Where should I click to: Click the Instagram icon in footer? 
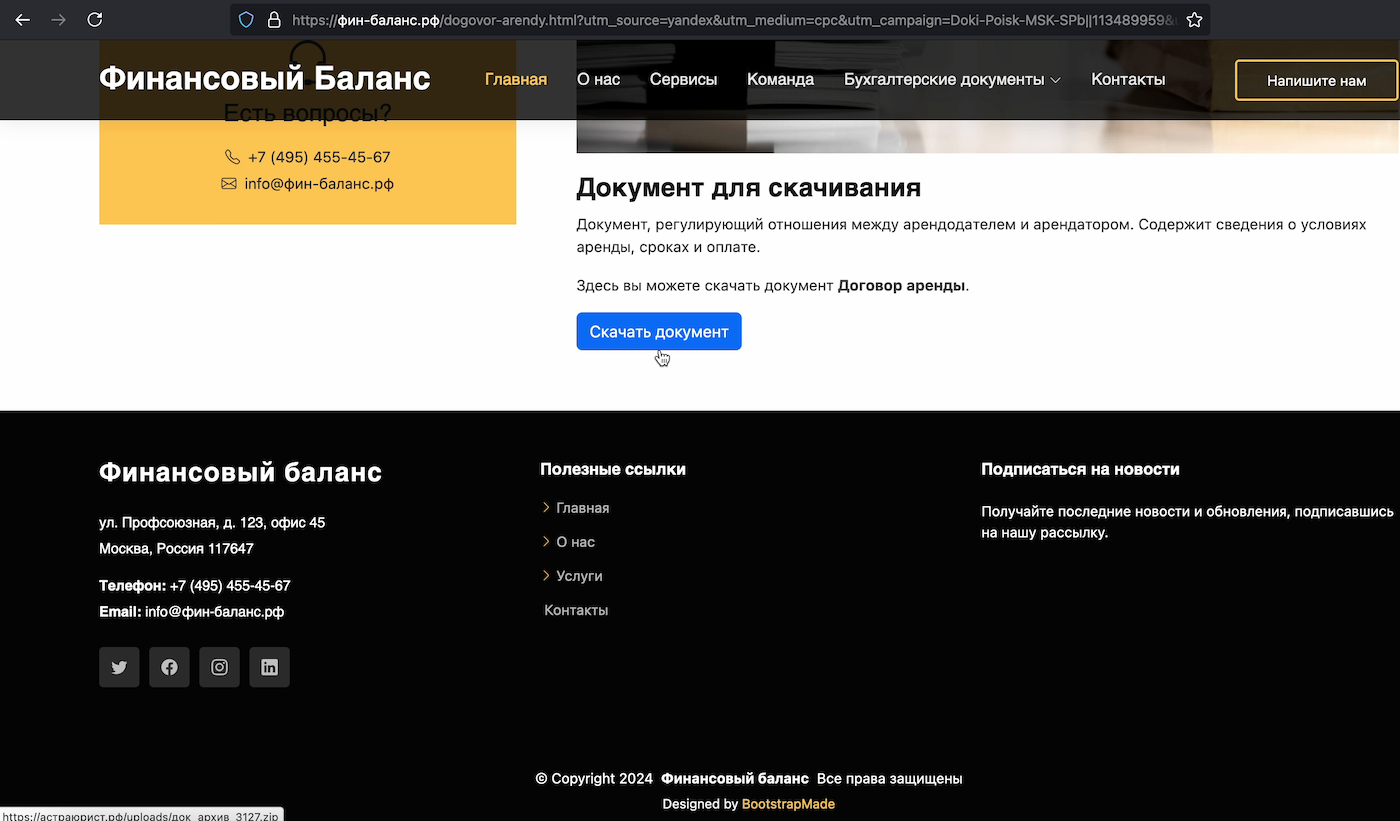pyautogui.click(x=219, y=667)
